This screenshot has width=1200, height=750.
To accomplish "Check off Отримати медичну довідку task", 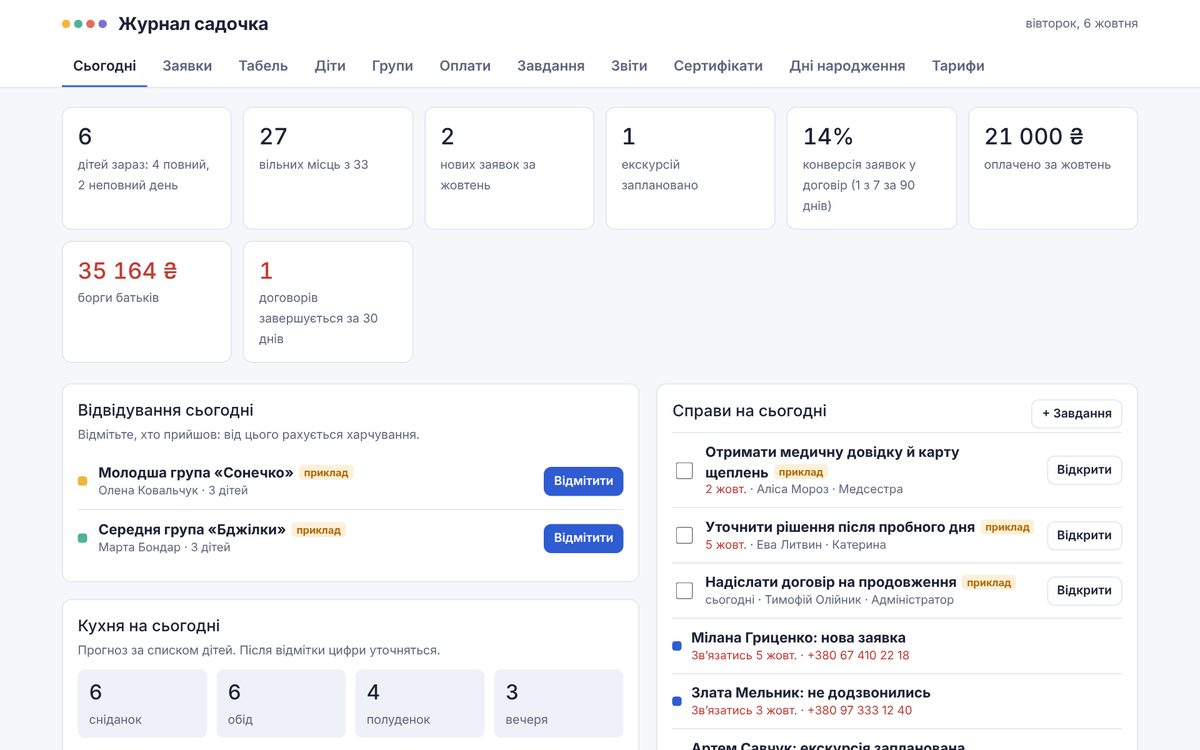I will pos(684,470).
